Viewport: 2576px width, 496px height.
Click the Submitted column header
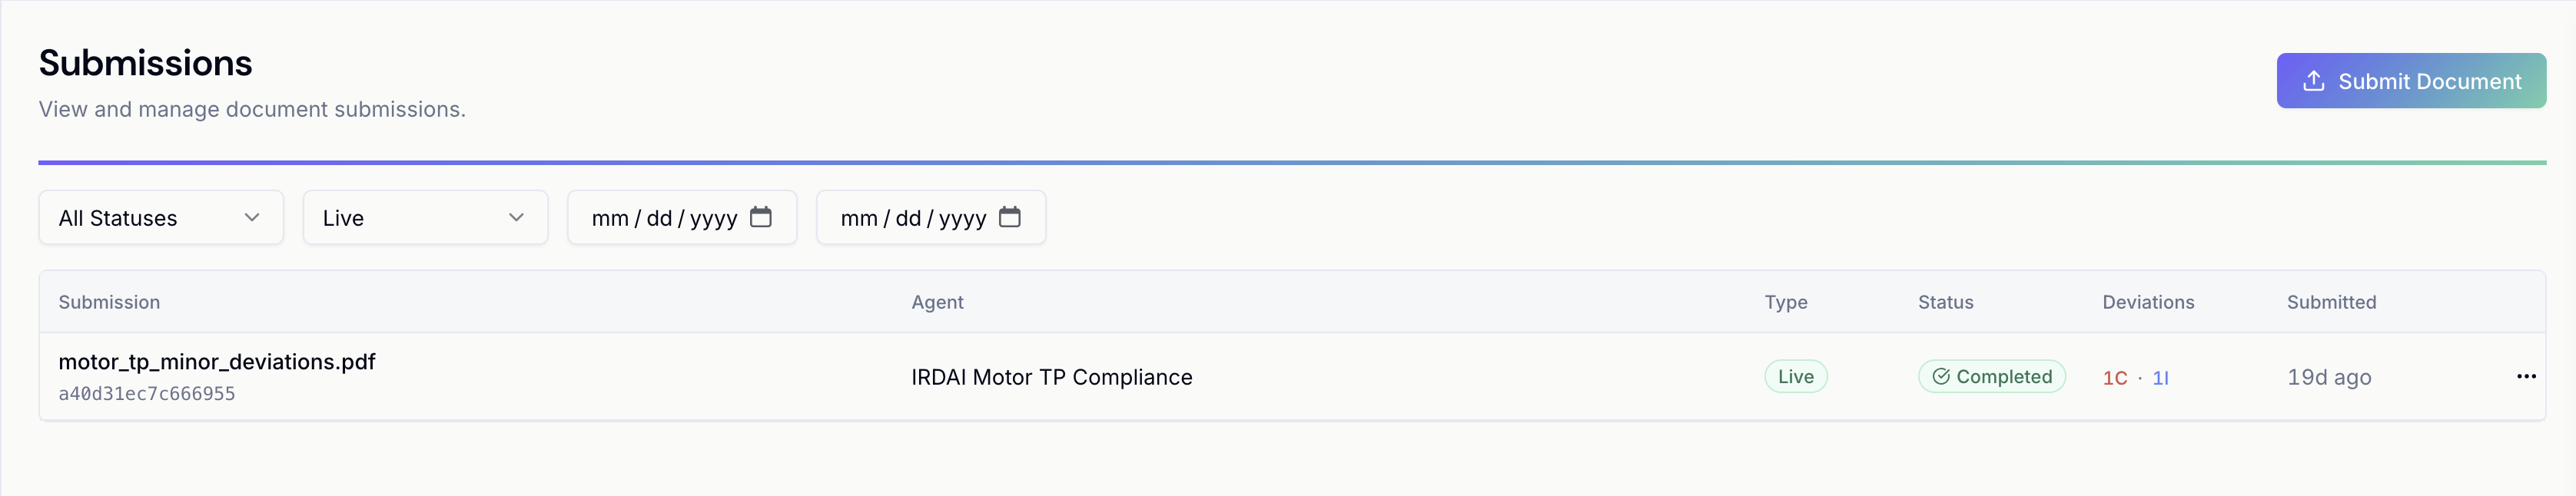2331,302
